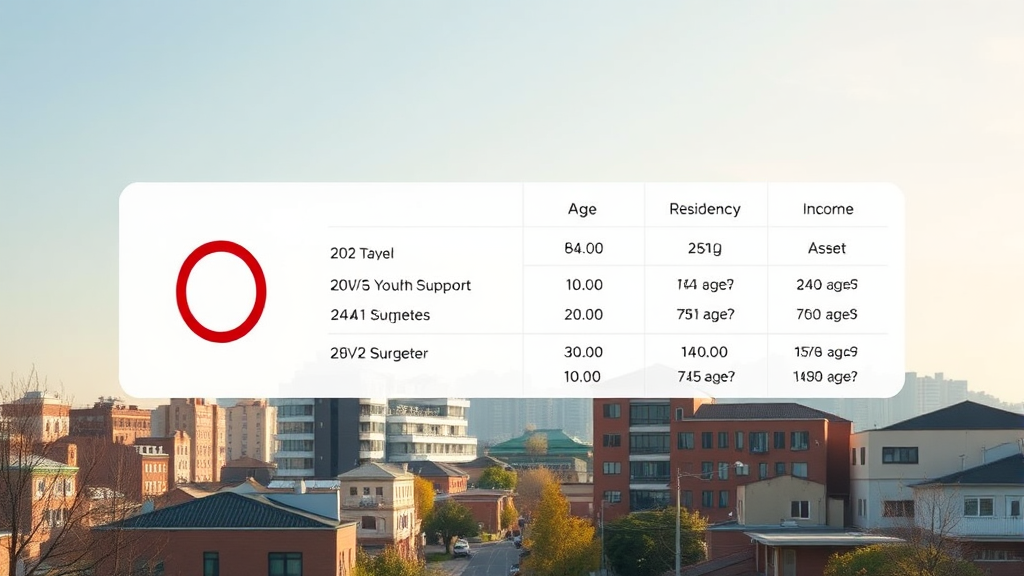This screenshot has width=1024, height=576.
Task: Select the 28V2 Surgeter row label
Action: click(x=379, y=353)
